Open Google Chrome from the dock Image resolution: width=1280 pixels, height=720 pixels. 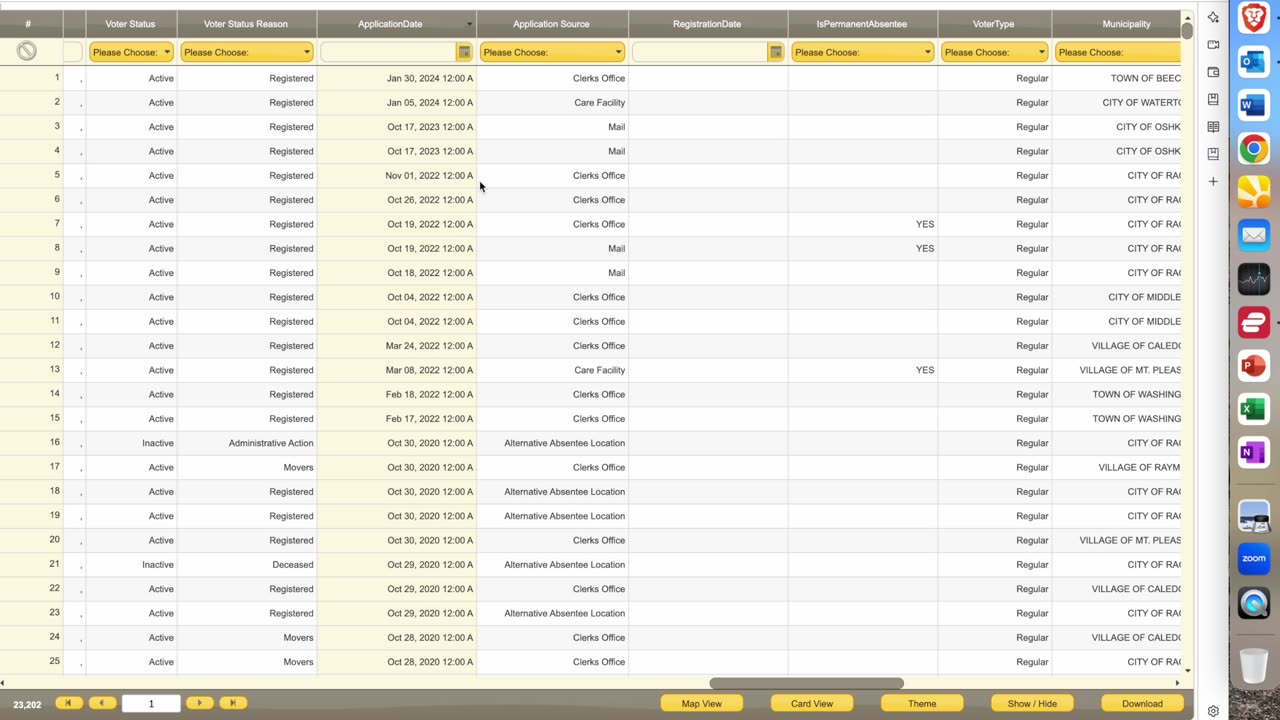pos(1254,149)
